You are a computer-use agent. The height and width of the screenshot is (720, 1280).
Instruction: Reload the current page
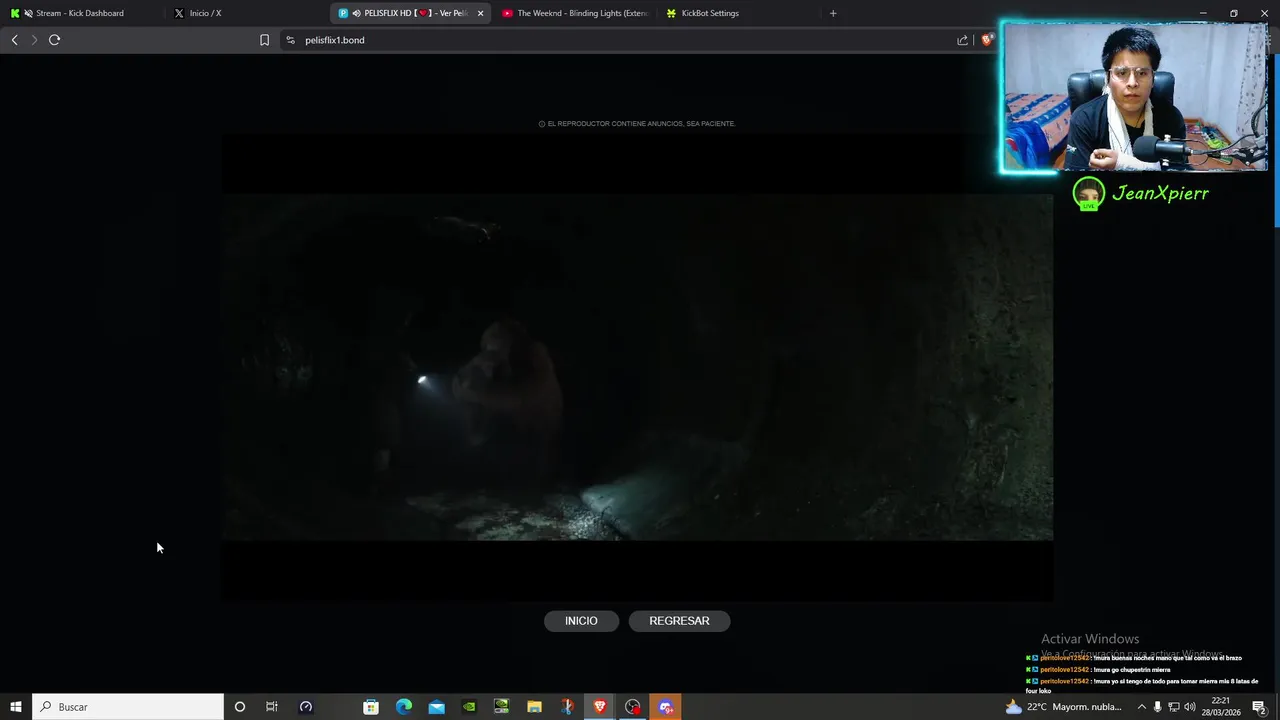pos(55,40)
